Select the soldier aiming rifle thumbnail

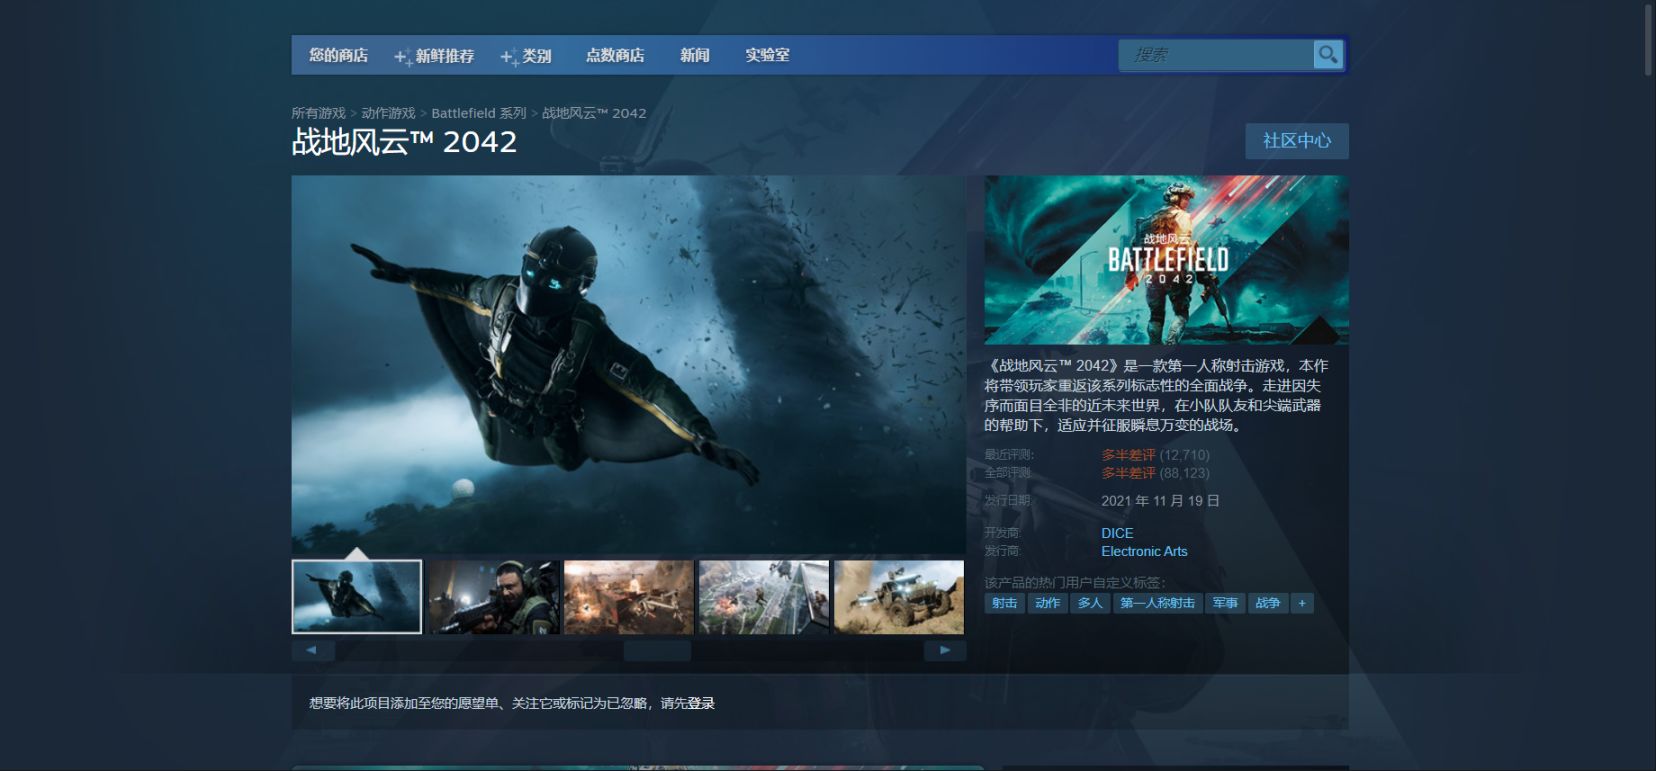click(x=494, y=597)
